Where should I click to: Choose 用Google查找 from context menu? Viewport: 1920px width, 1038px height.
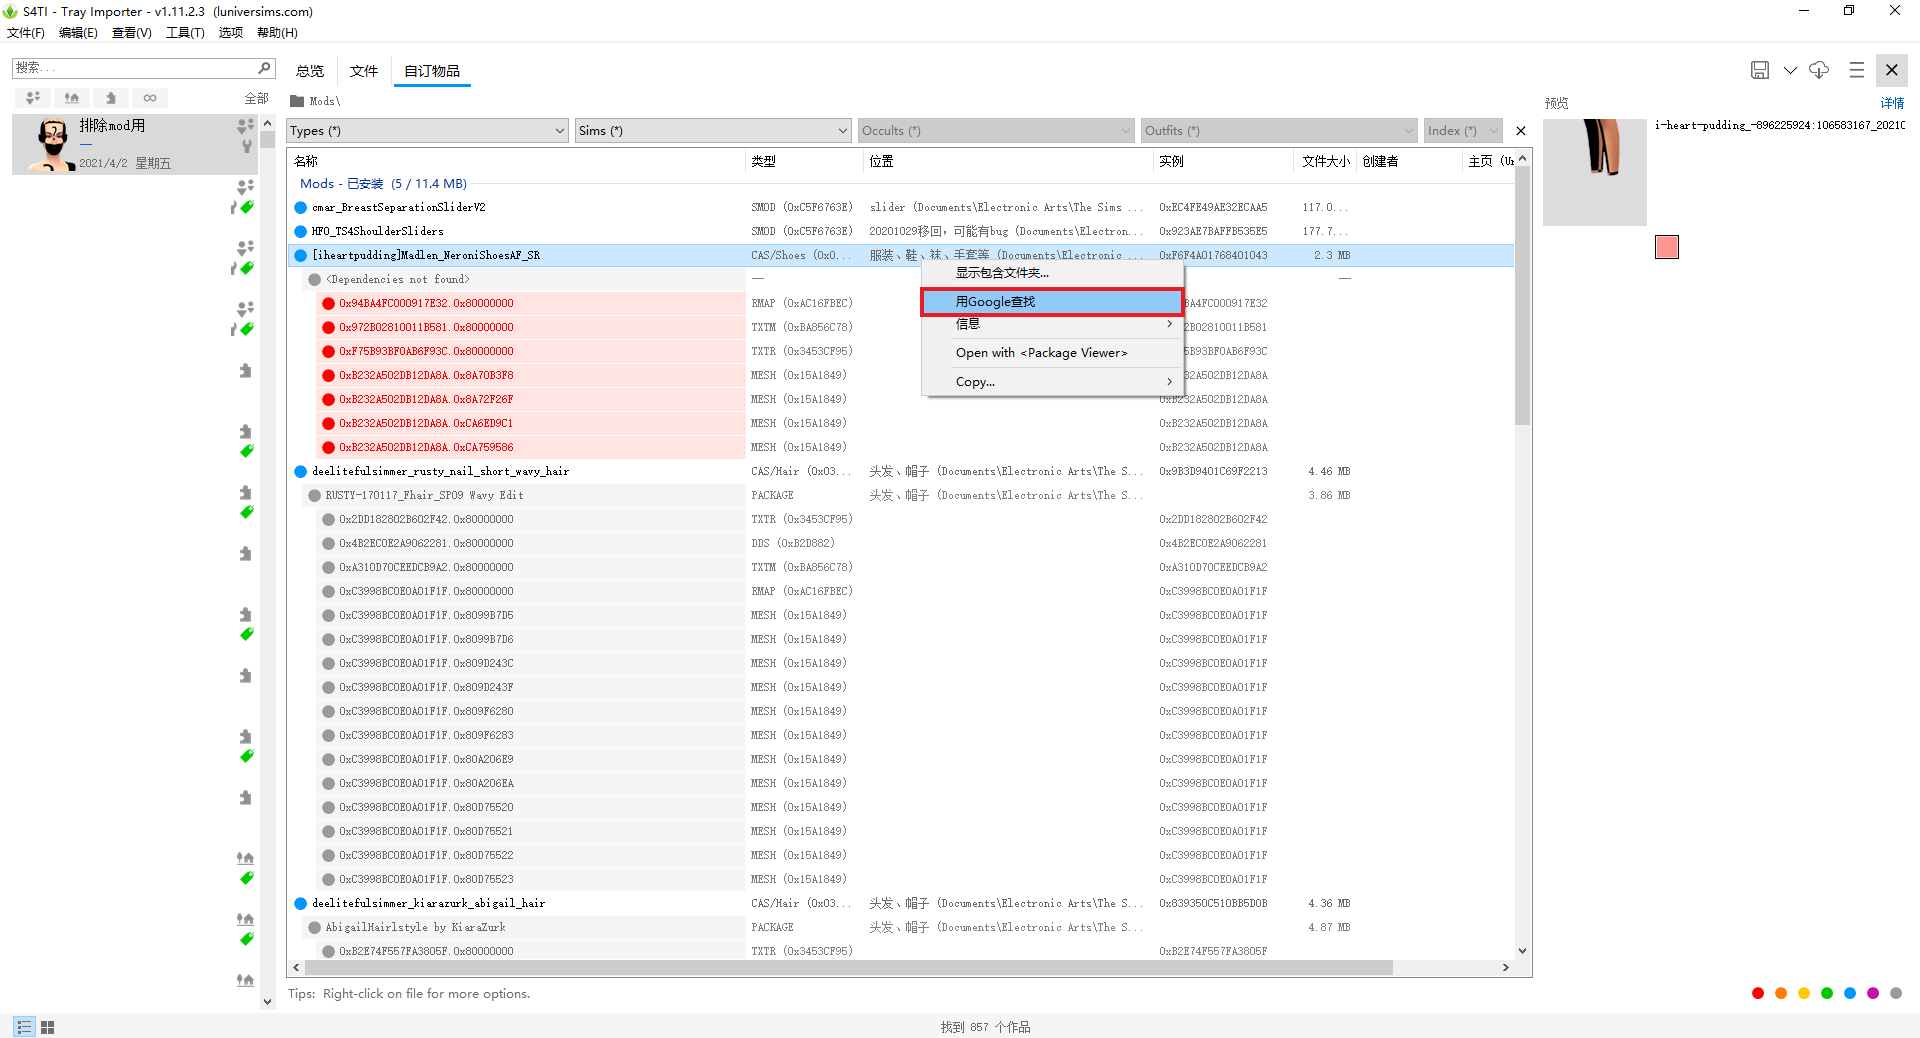1052,302
